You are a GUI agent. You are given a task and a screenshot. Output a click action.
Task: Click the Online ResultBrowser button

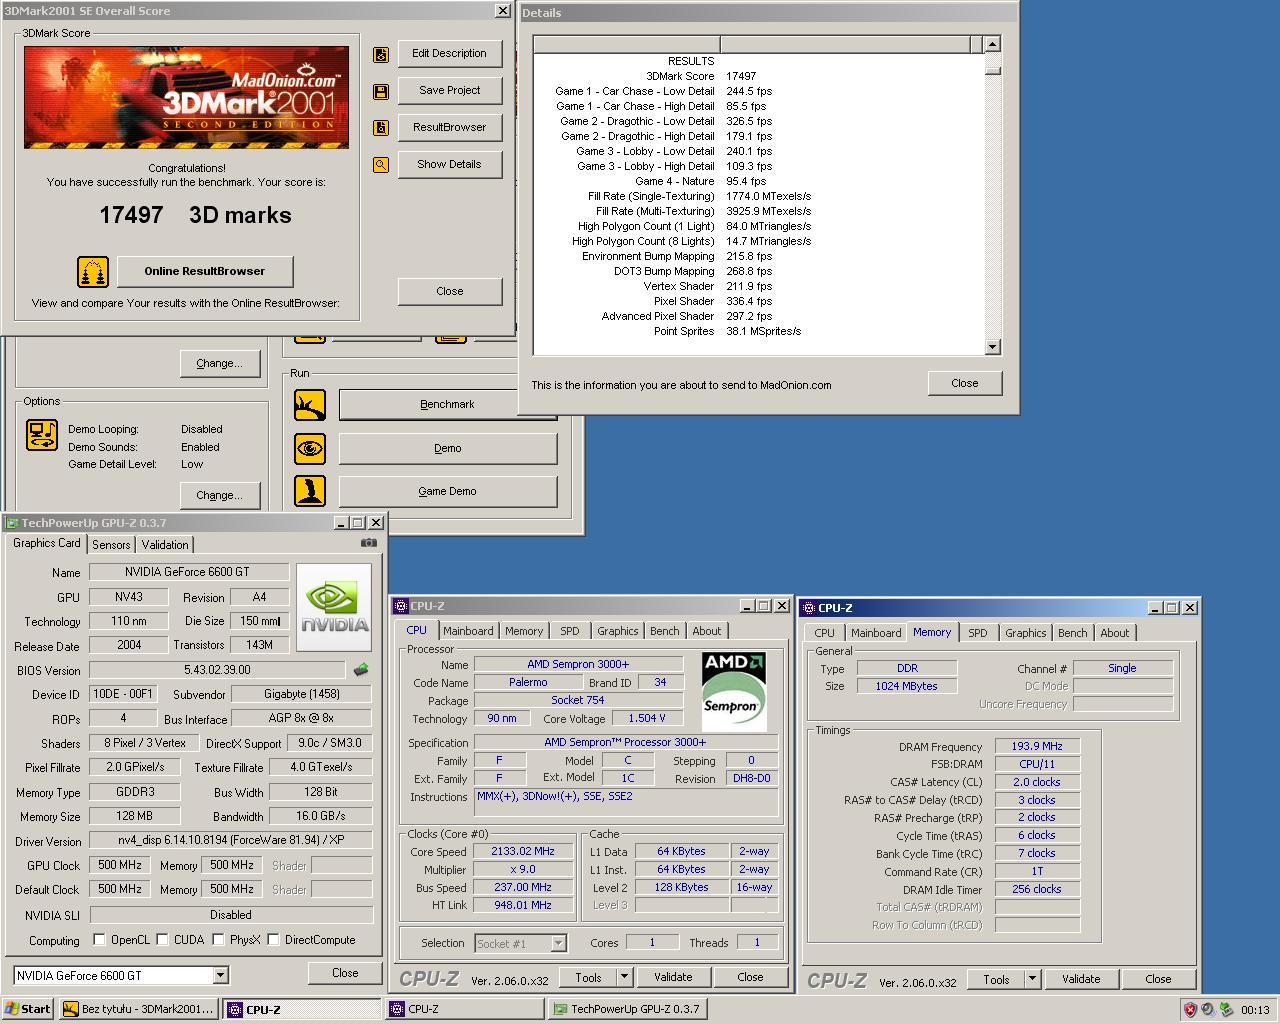pyautogui.click(x=205, y=271)
